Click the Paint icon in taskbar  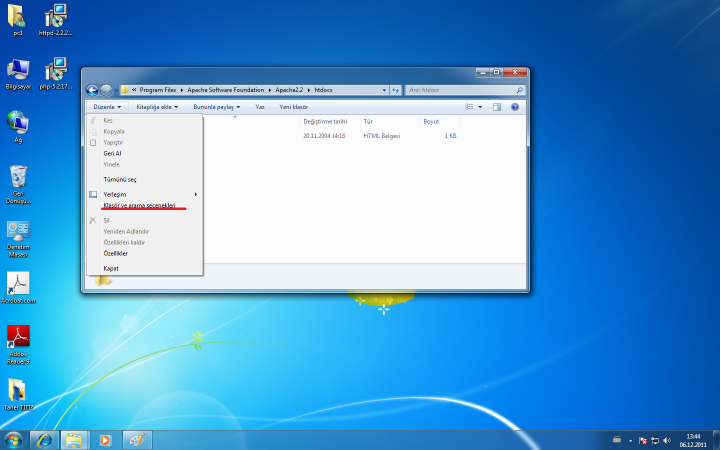136,439
